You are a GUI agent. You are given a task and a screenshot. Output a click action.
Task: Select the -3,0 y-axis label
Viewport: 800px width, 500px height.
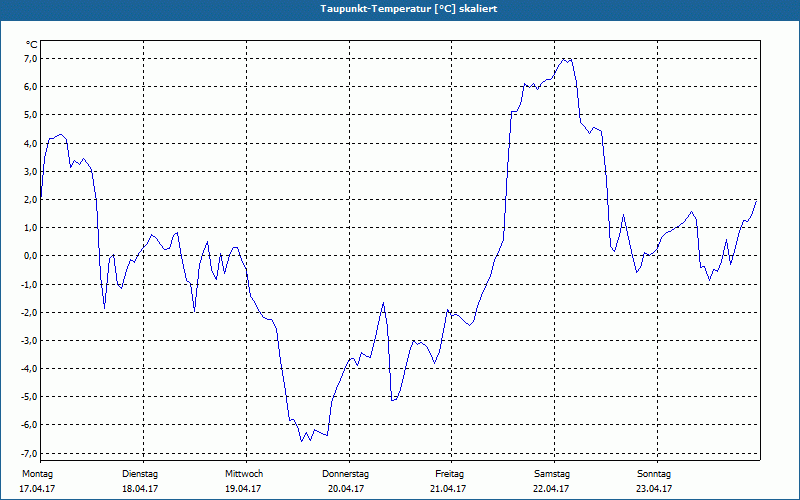(x=29, y=341)
